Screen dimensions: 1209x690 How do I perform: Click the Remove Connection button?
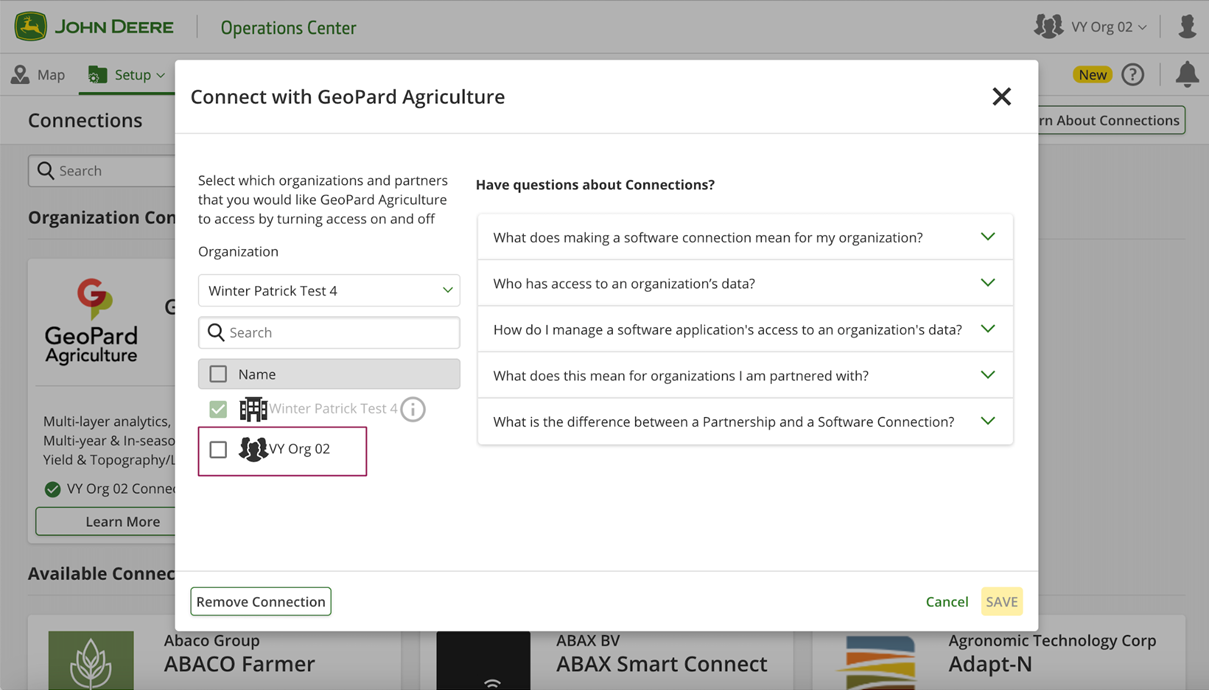pyautogui.click(x=261, y=602)
